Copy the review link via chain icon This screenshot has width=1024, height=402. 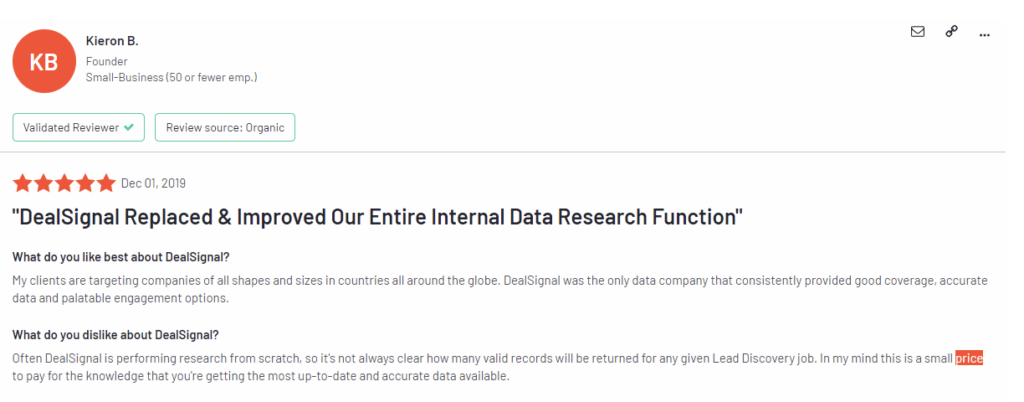[952, 31]
